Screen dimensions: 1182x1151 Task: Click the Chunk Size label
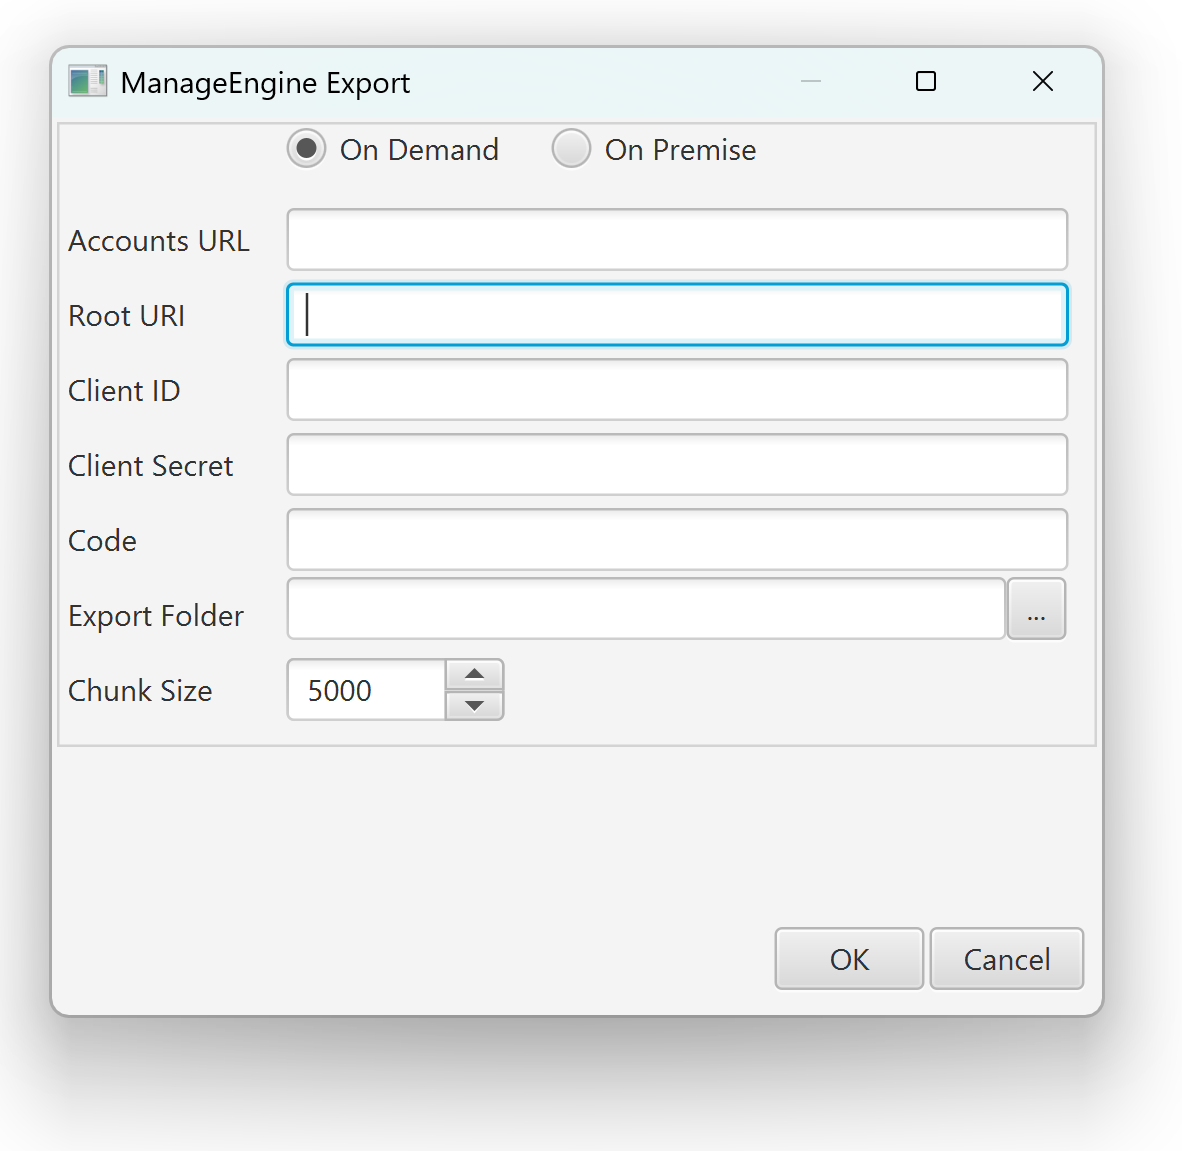click(x=140, y=690)
